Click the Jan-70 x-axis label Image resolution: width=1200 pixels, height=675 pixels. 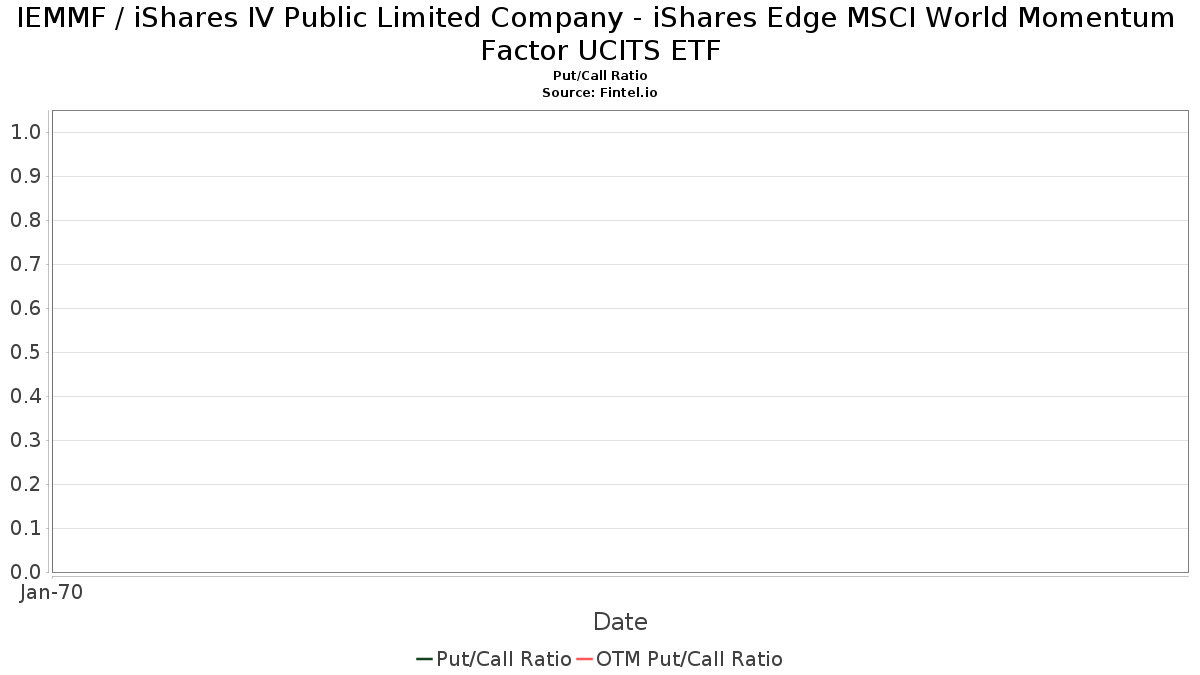(51, 592)
